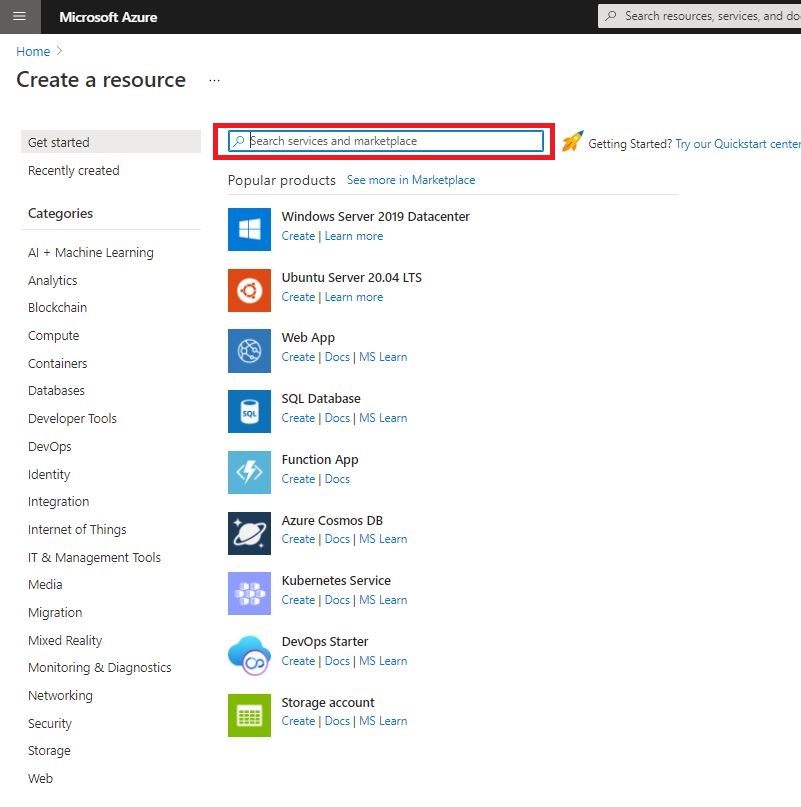
Task: Click Learn more under Windows Server 2019
Action: [x=354, y=236]
